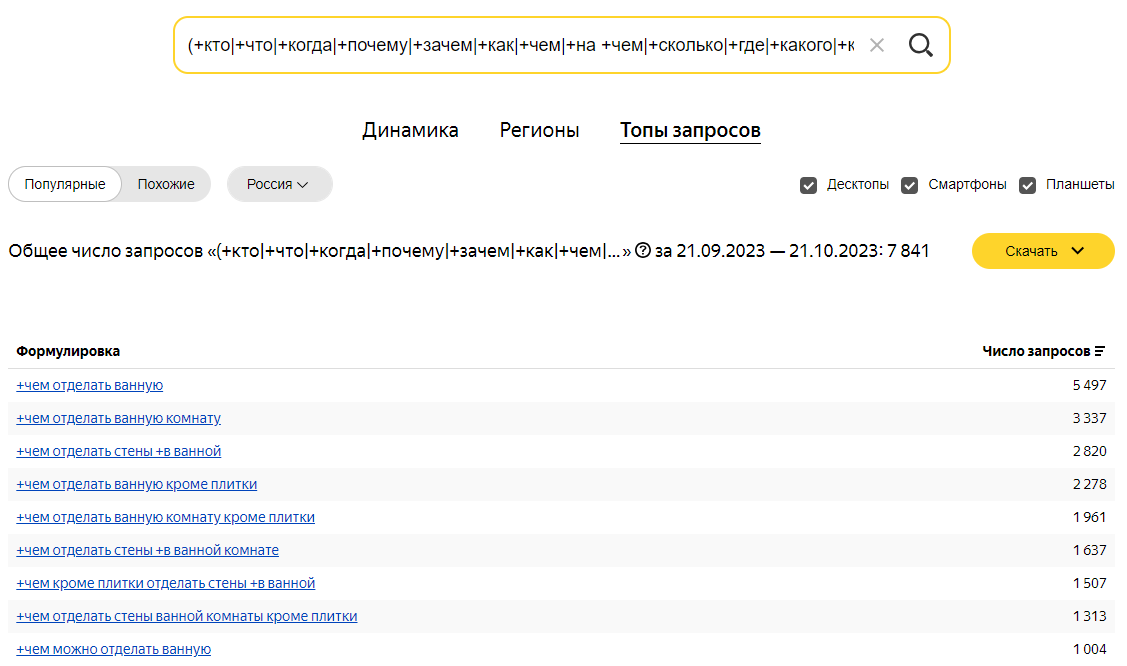Switch to Похожие queries toggle
Viewport: 1127px width, 666px height.
166,184
